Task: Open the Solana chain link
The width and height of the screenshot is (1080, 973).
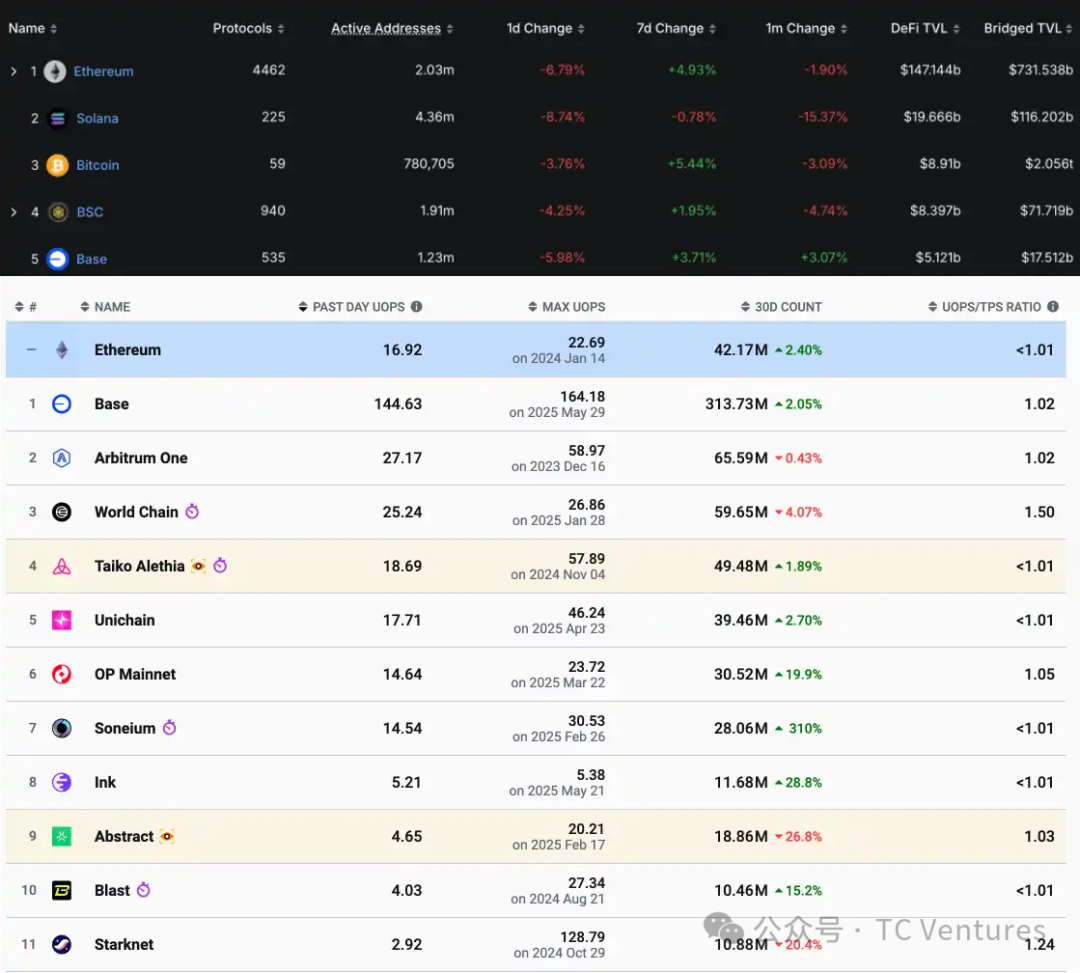Action: click(97, 118)
